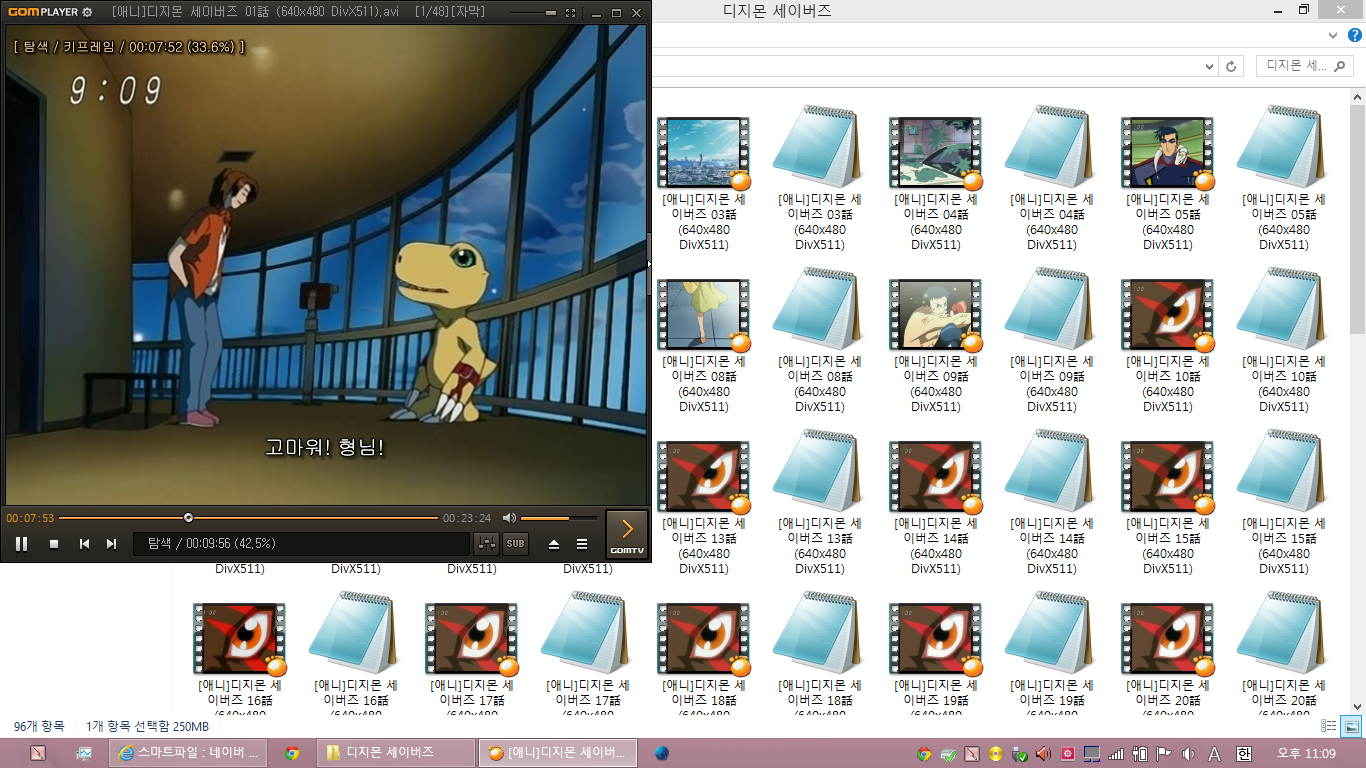Select the episode 09話 notepad subtitle file
This screenshot has width=1366, height=768.
[1051, 340]
